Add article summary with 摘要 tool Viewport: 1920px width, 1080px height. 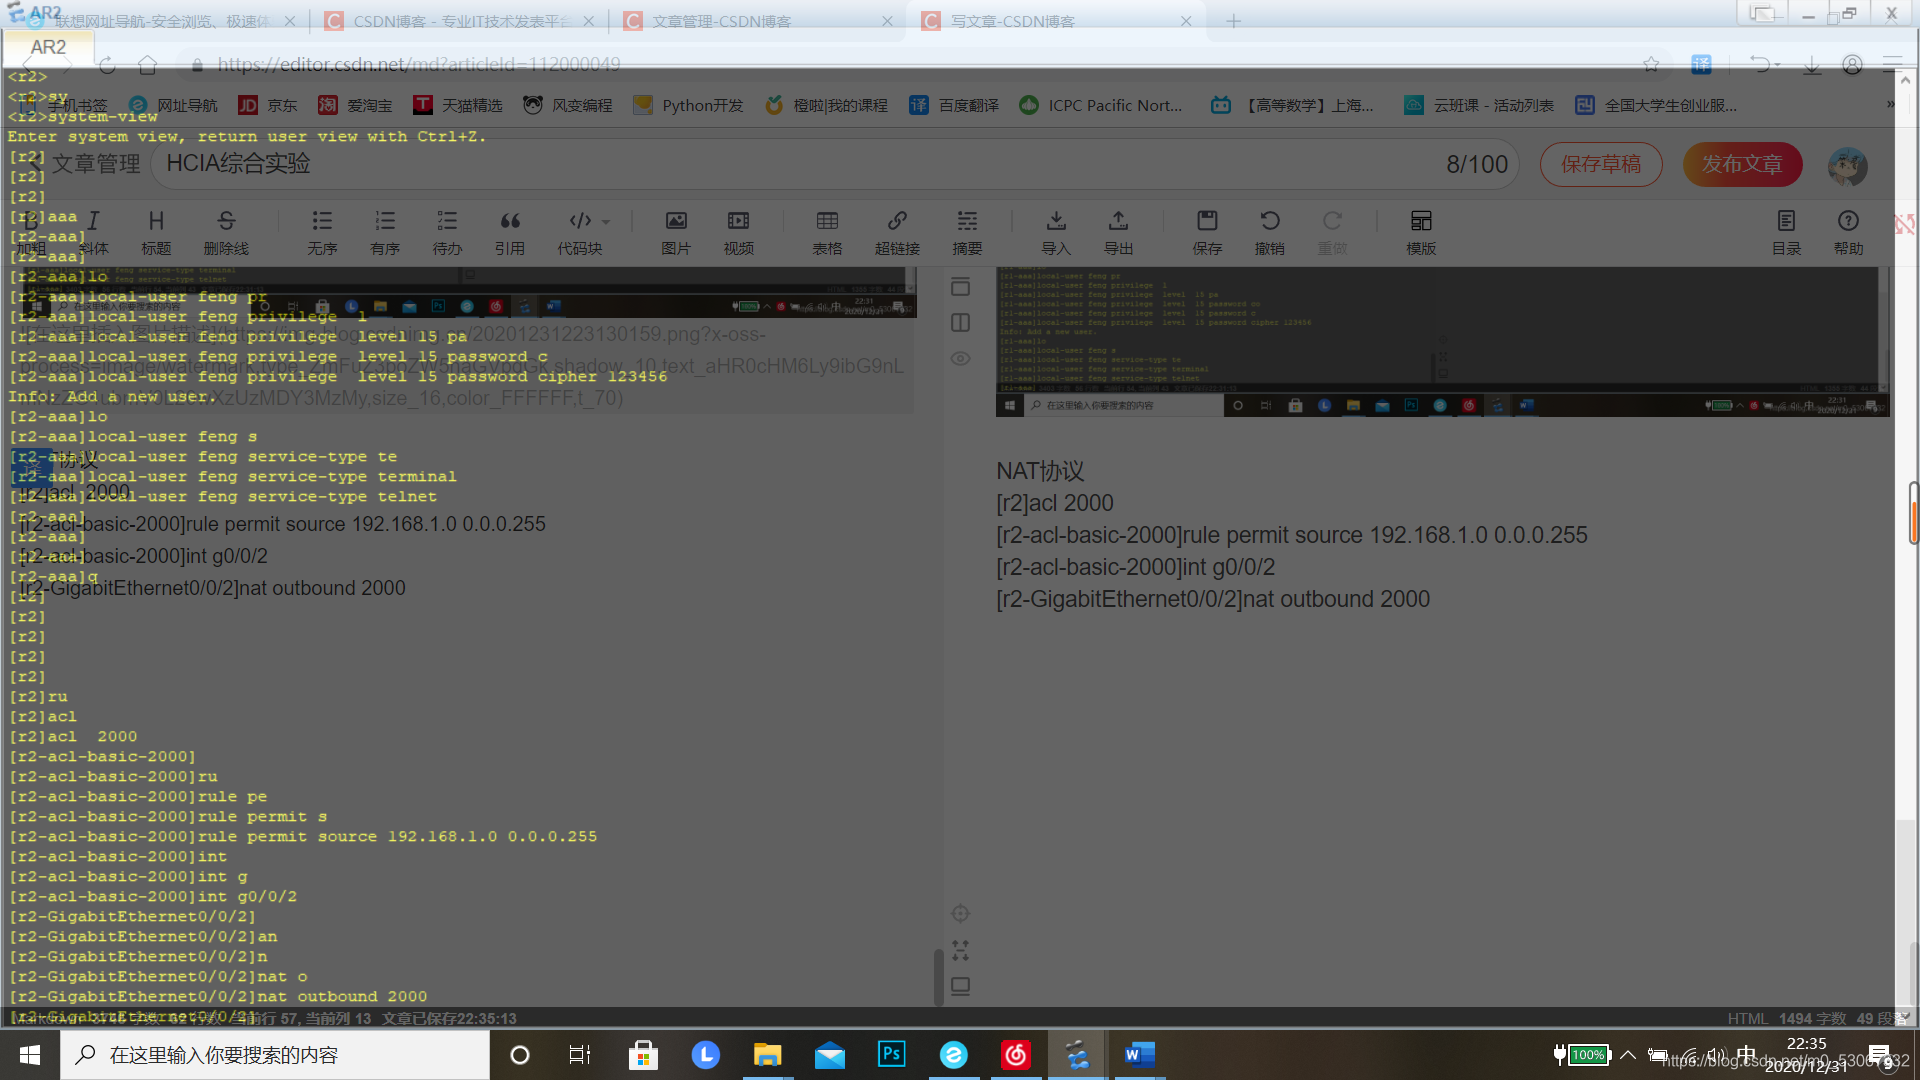coord(967,232)
